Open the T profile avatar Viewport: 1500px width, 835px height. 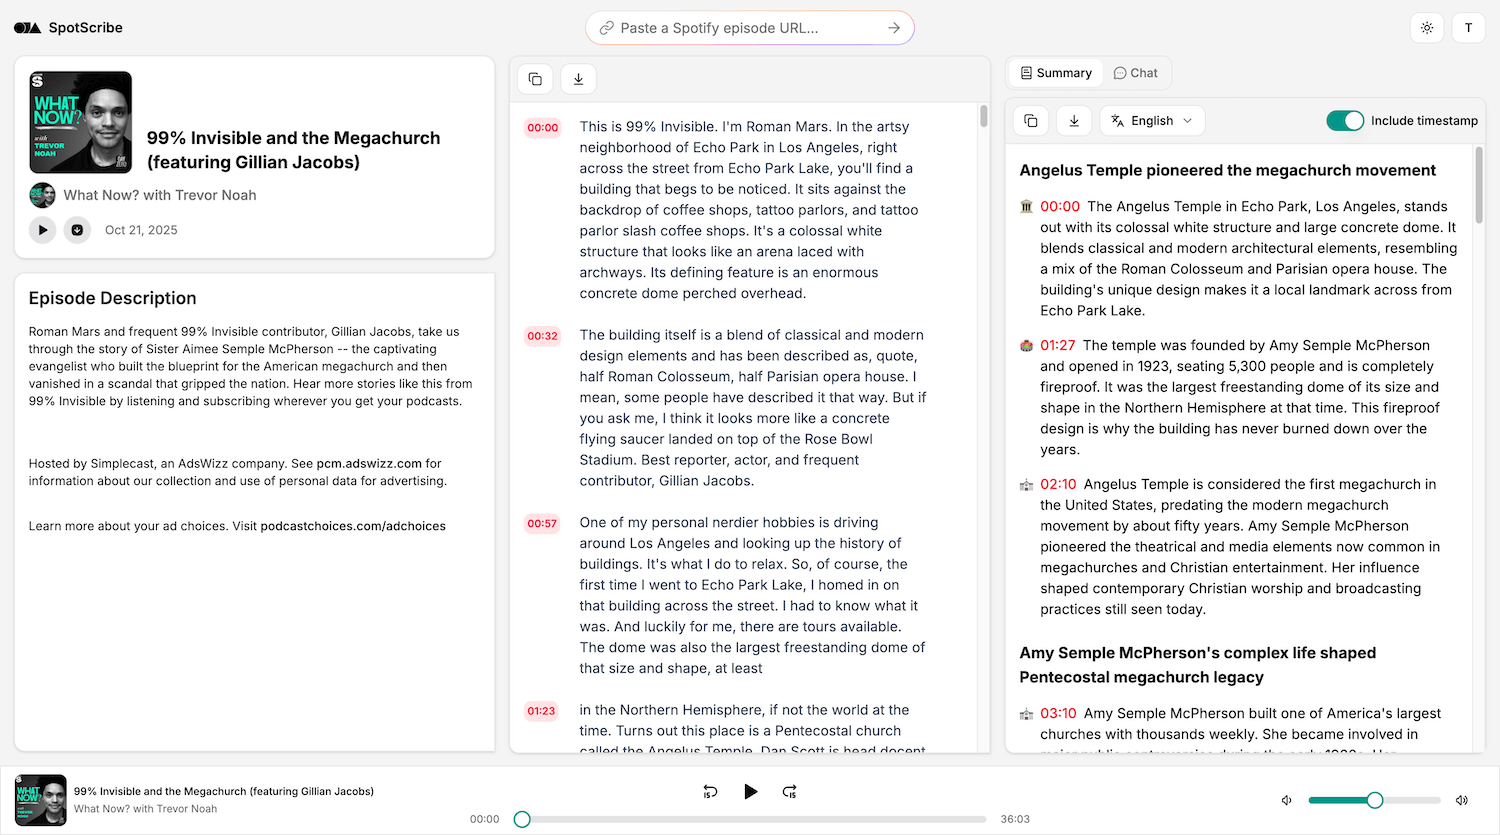pos(1468,28)
